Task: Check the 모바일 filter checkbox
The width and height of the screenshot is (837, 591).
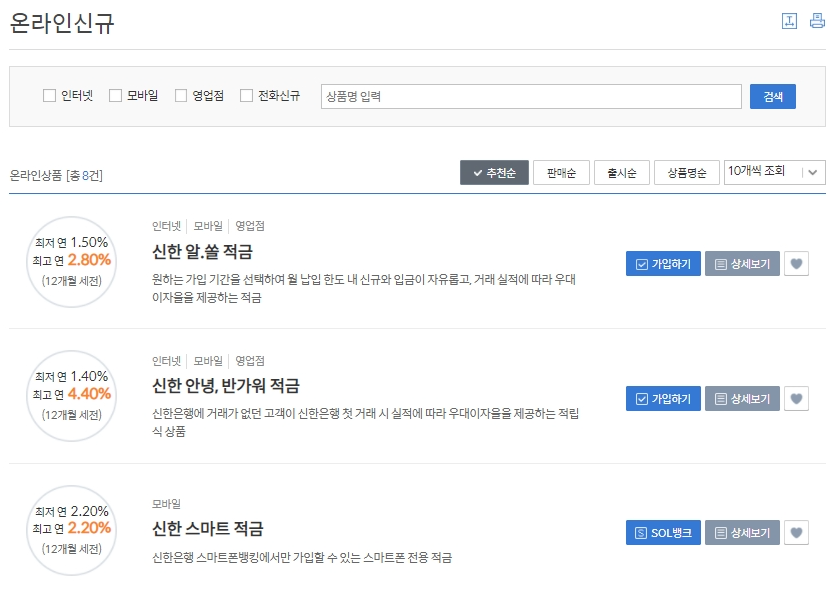Action: (115, 96)
